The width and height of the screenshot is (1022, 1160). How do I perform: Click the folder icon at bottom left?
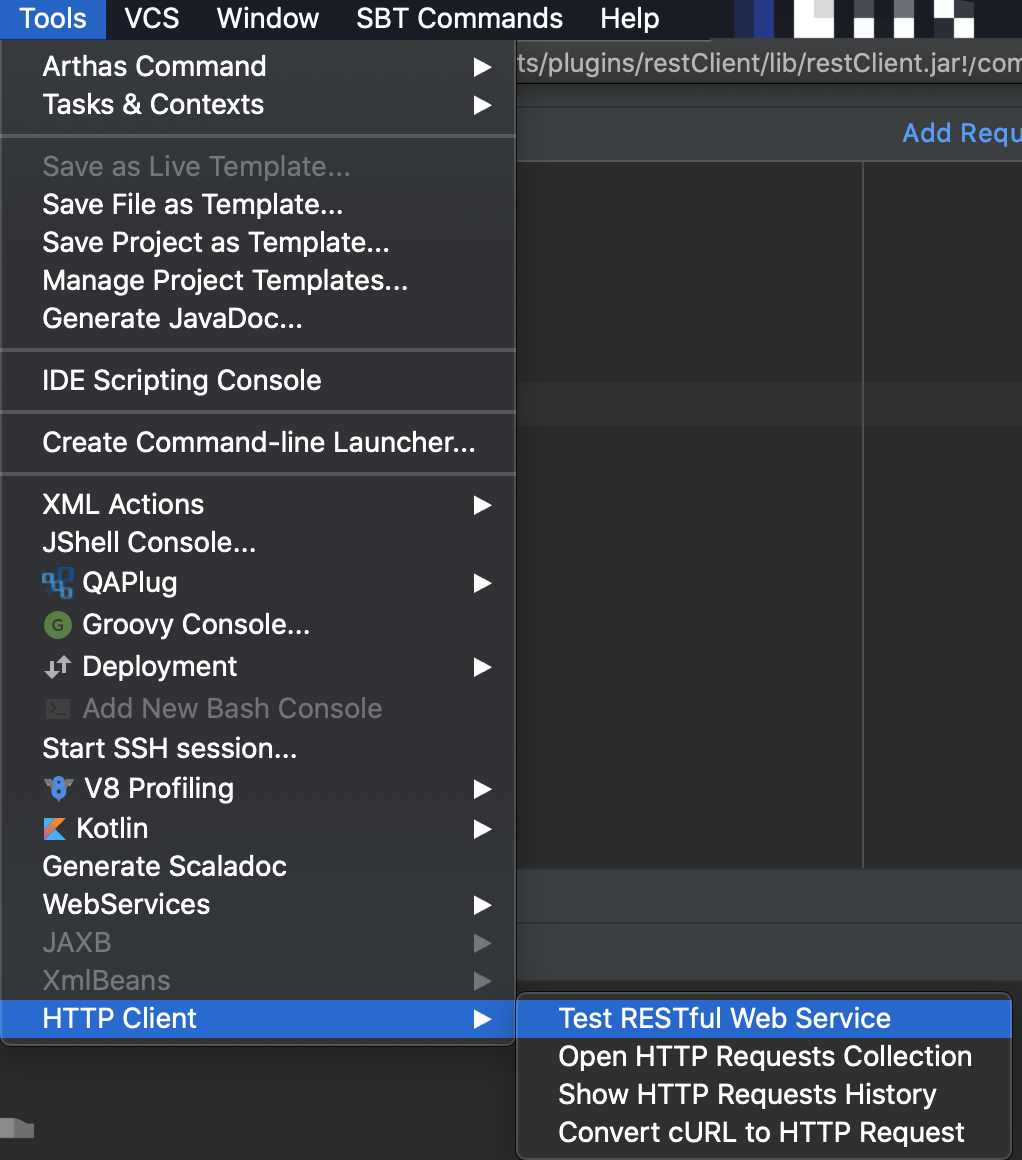pos(17,1128)
